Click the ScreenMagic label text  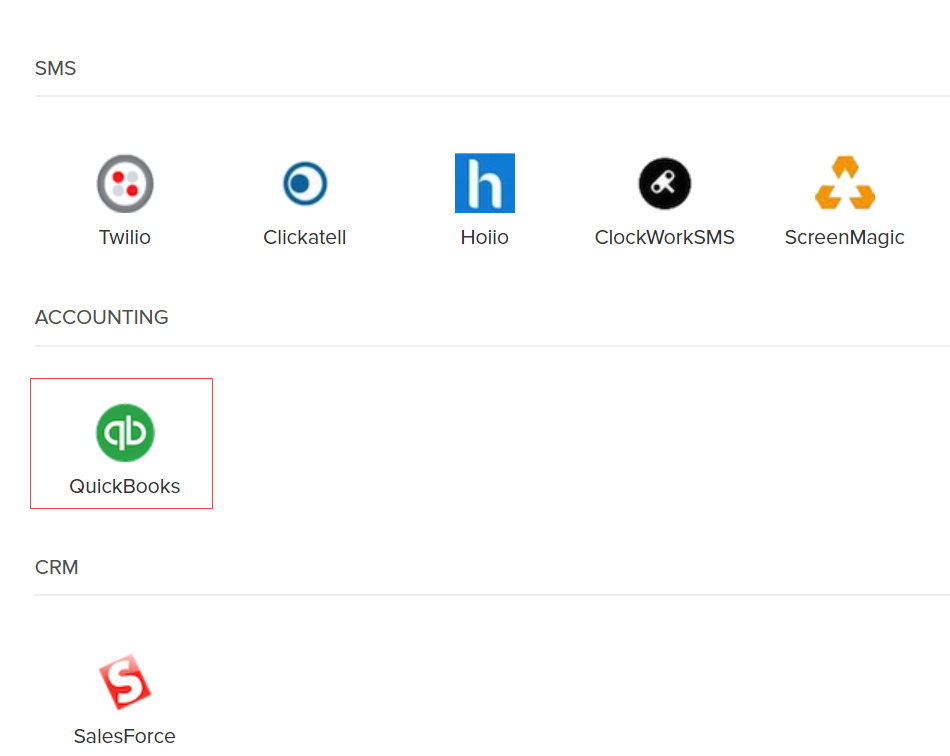(845, 237)
